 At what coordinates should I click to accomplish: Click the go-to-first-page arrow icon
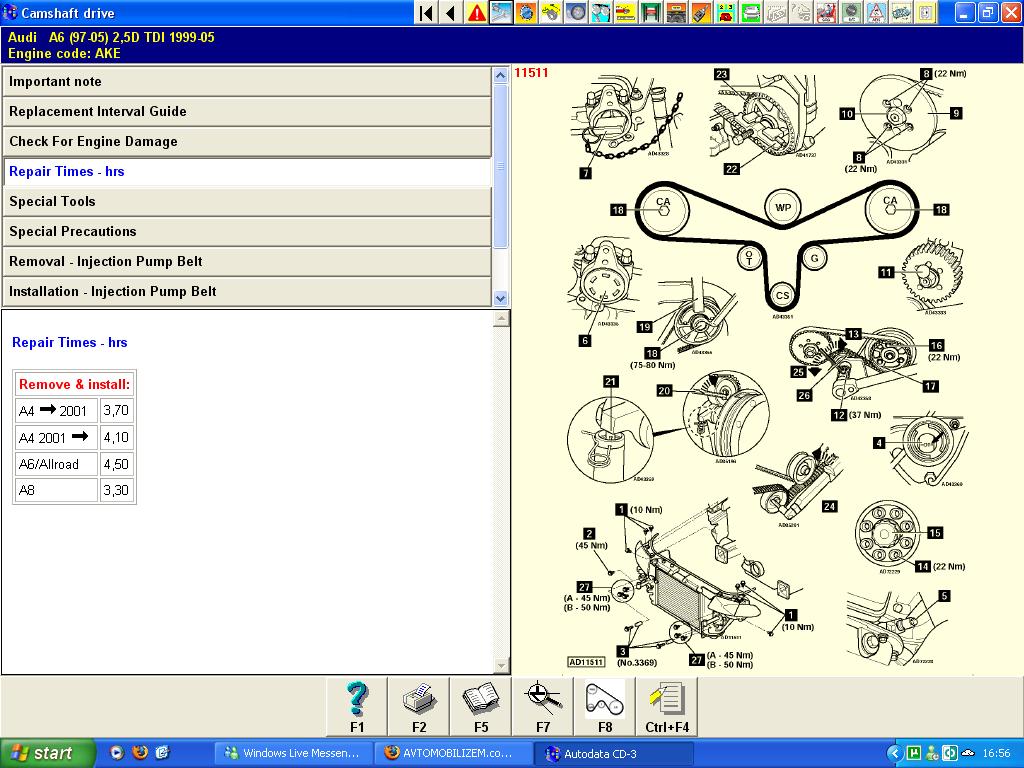coord(426,12)
